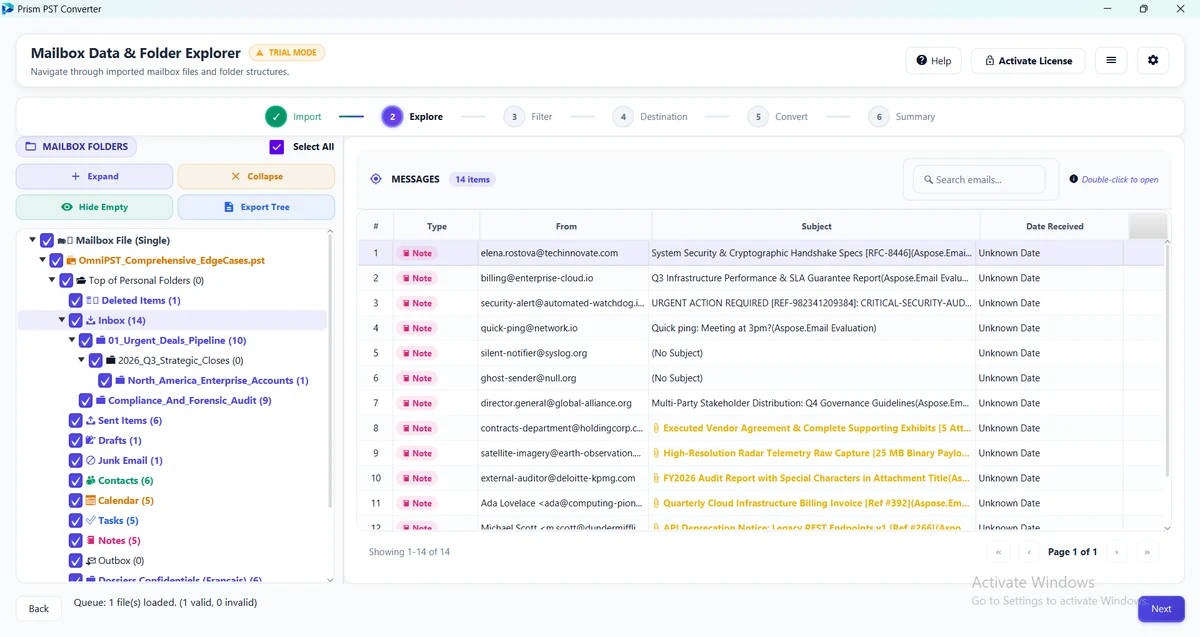The height and width of the screenshot is (637, 1200).
Task: Select message from billing@enterprise-cloud.io
Action: coord(761,278)
